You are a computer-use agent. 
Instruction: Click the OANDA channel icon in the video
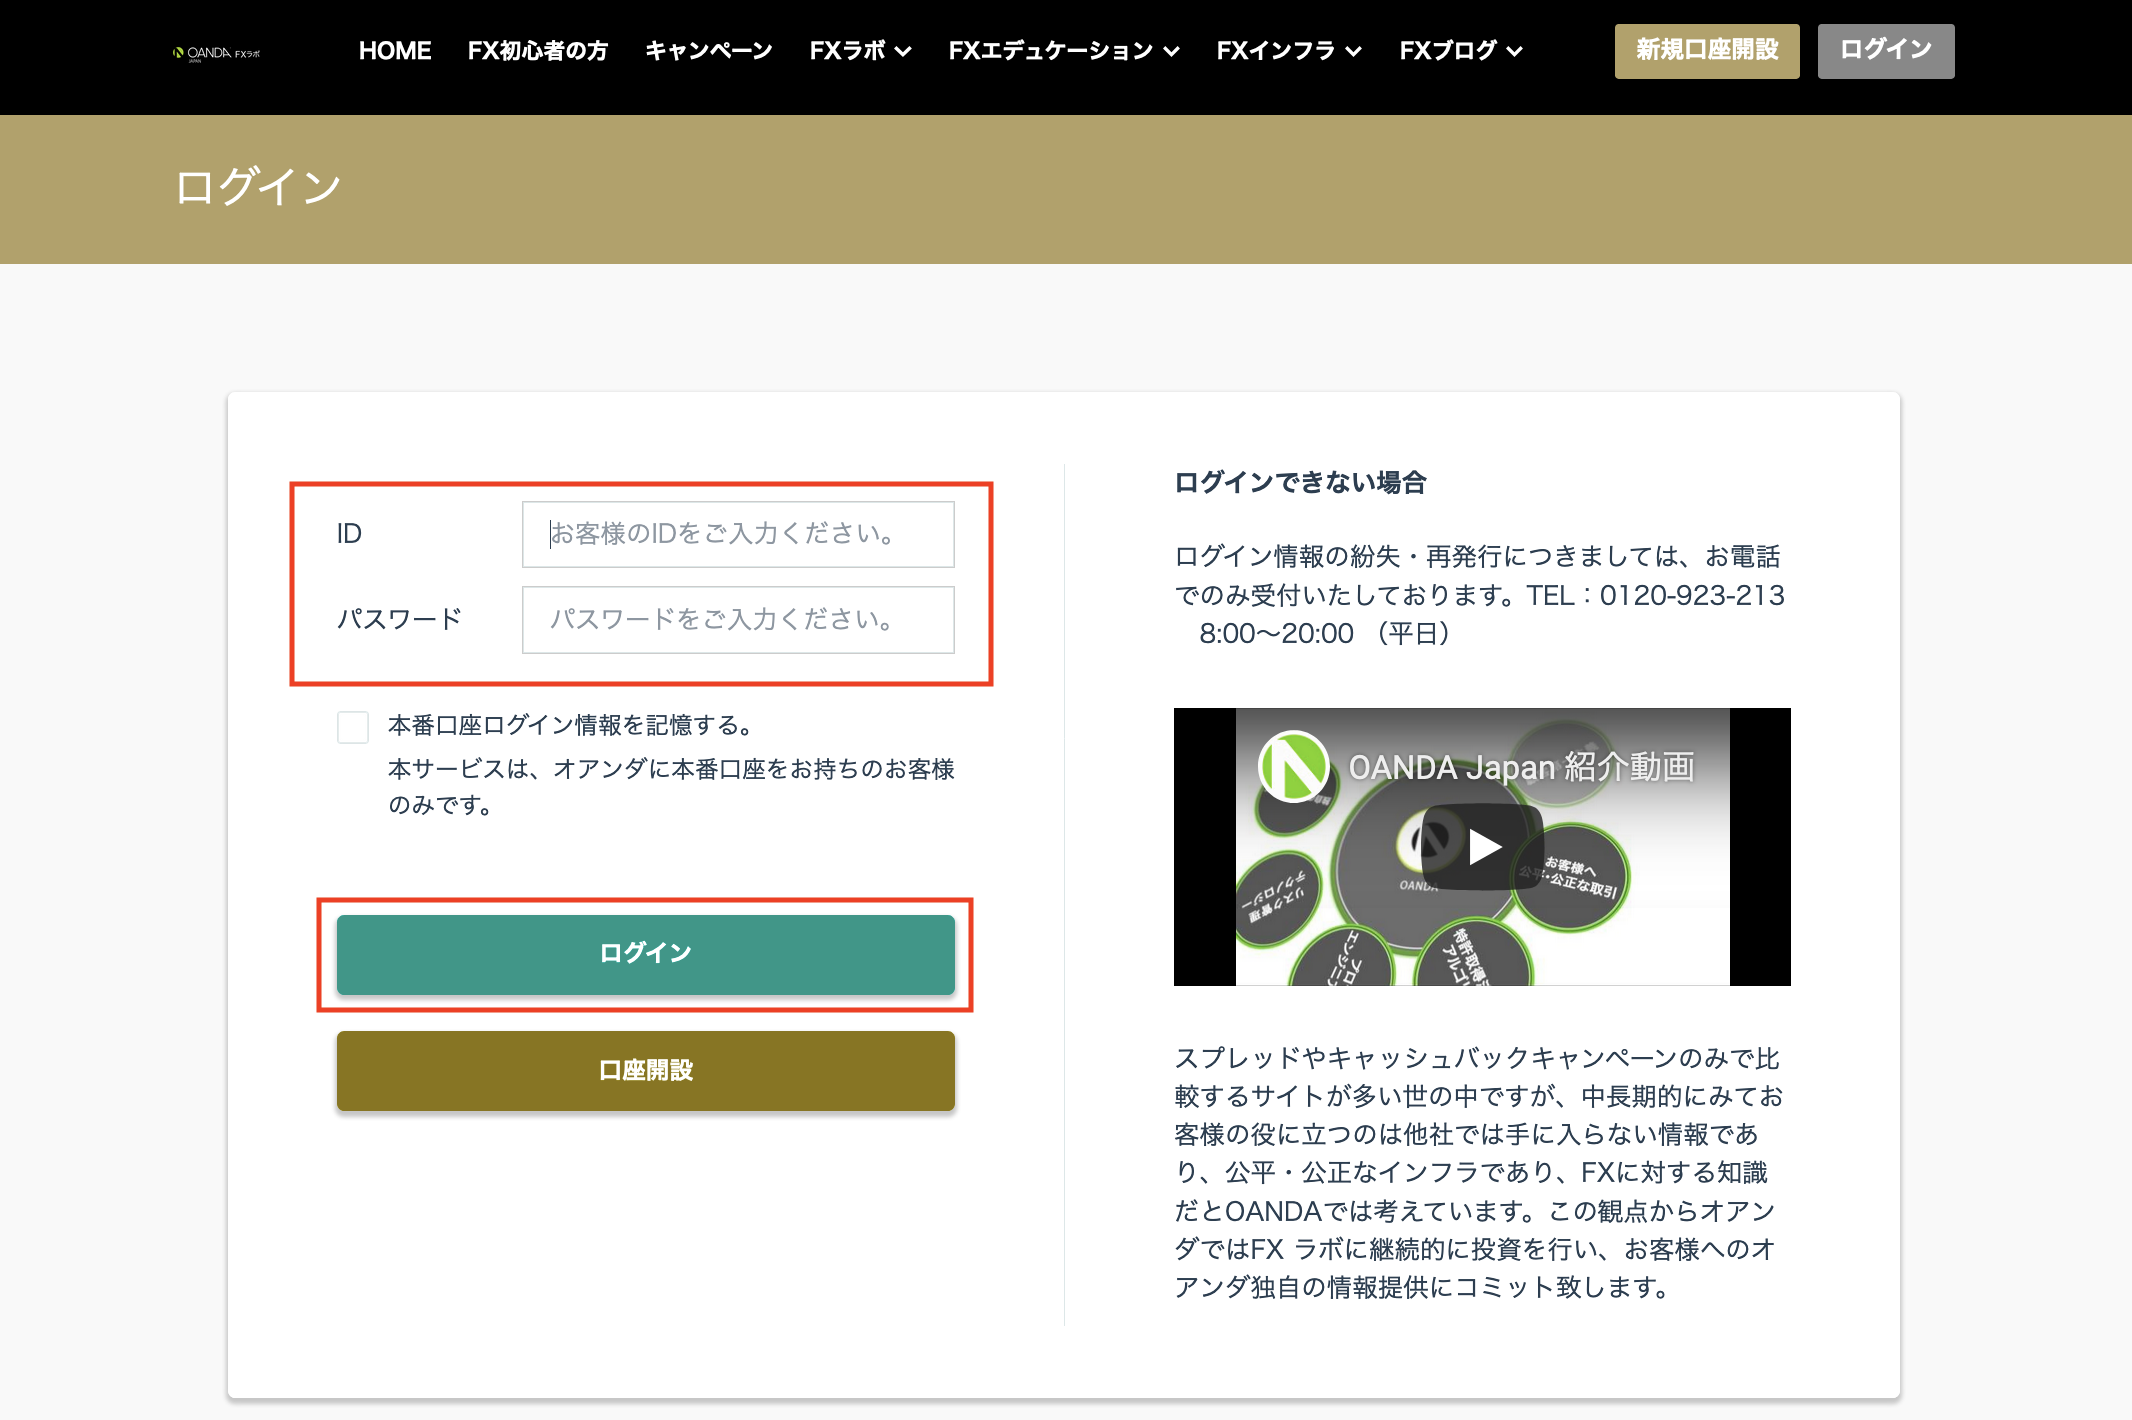coord(1293,767)
